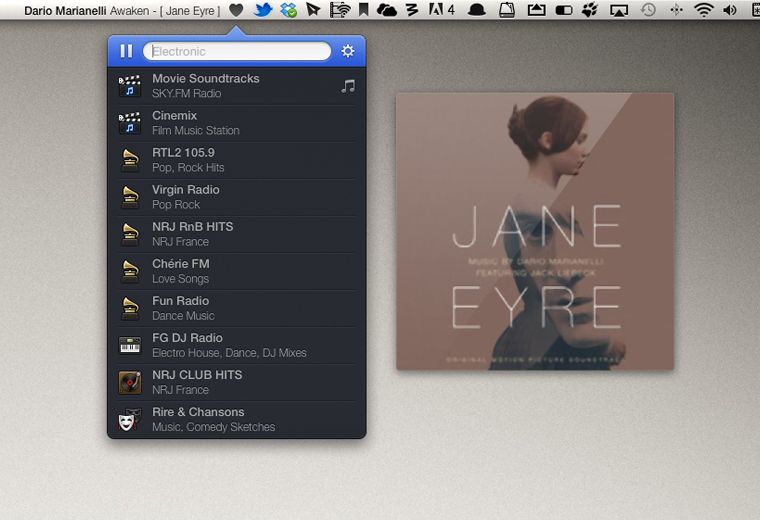The image size is (760, 520).
Task: Click the Pop, Rock Hits subtitle
Action: tap(188, 168)
